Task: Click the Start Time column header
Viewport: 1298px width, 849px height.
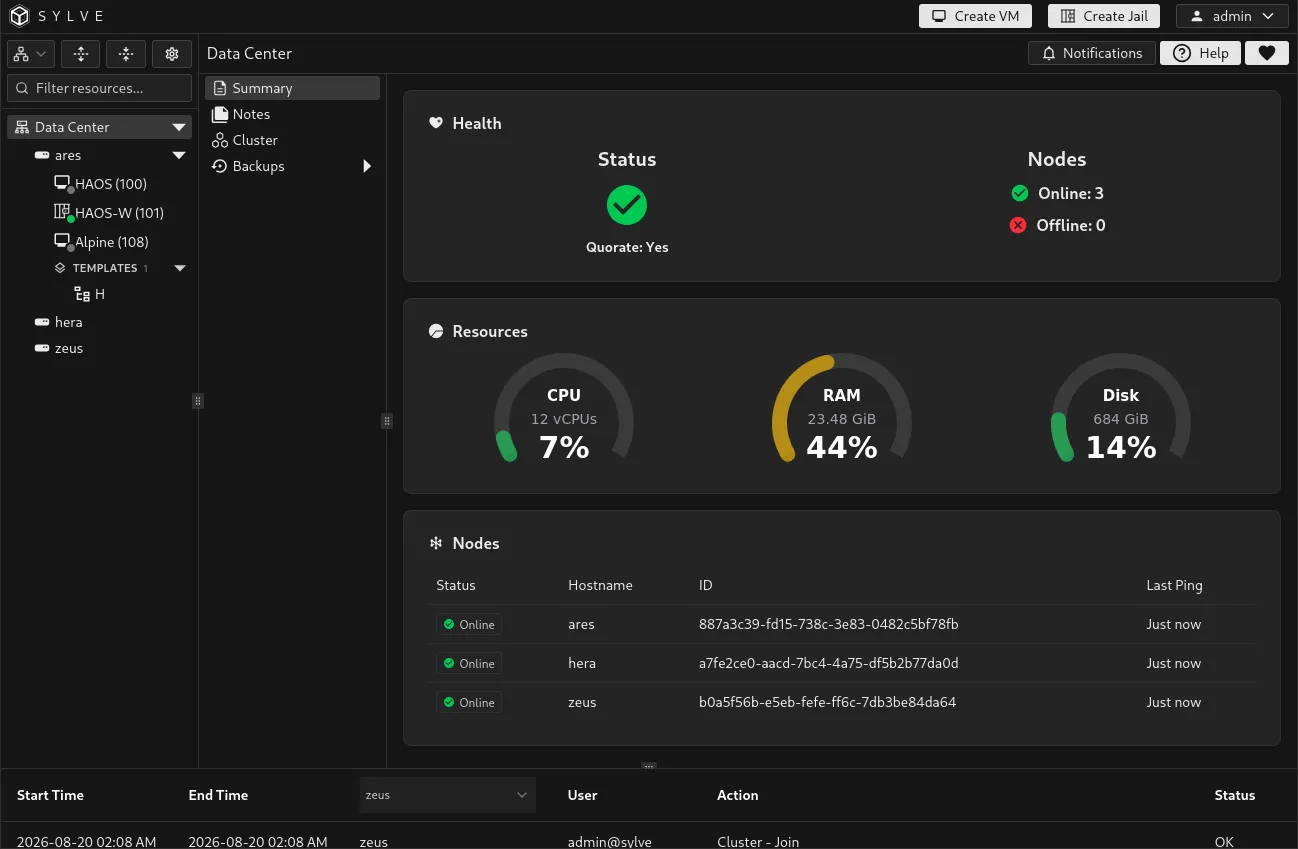Action: click(x=50, y=795)
